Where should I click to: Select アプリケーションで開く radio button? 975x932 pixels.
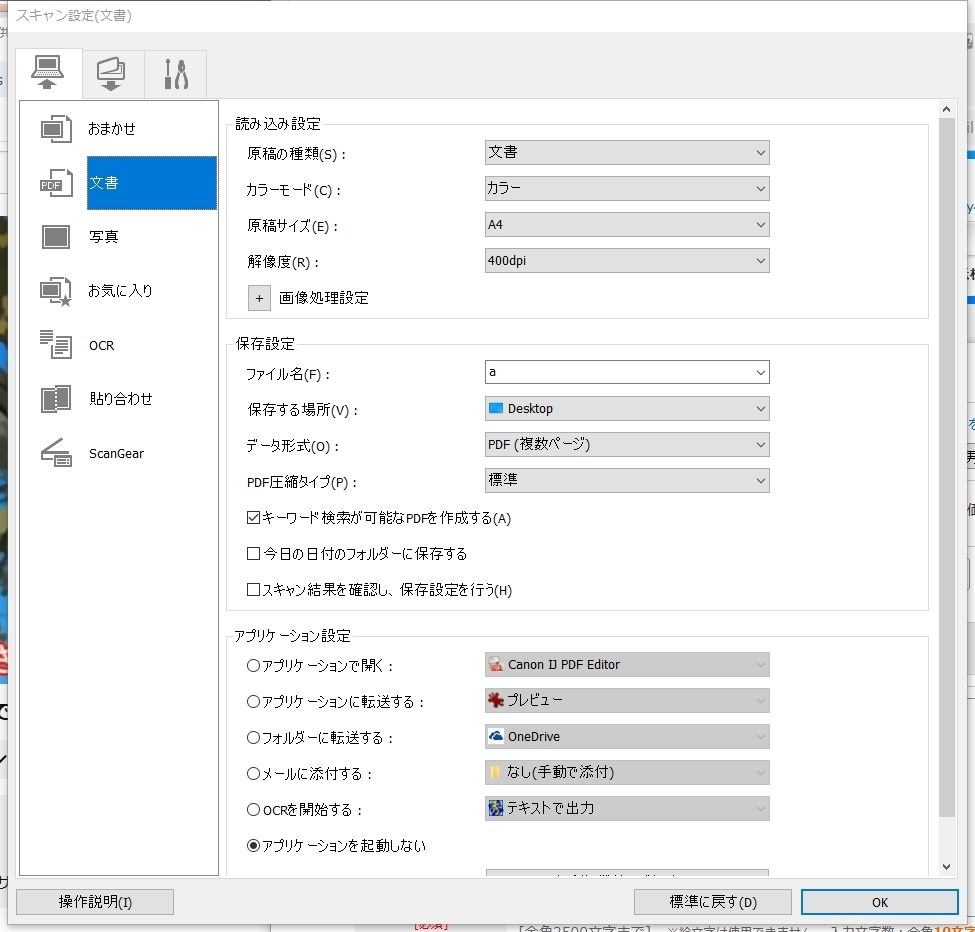pos(253,665)
